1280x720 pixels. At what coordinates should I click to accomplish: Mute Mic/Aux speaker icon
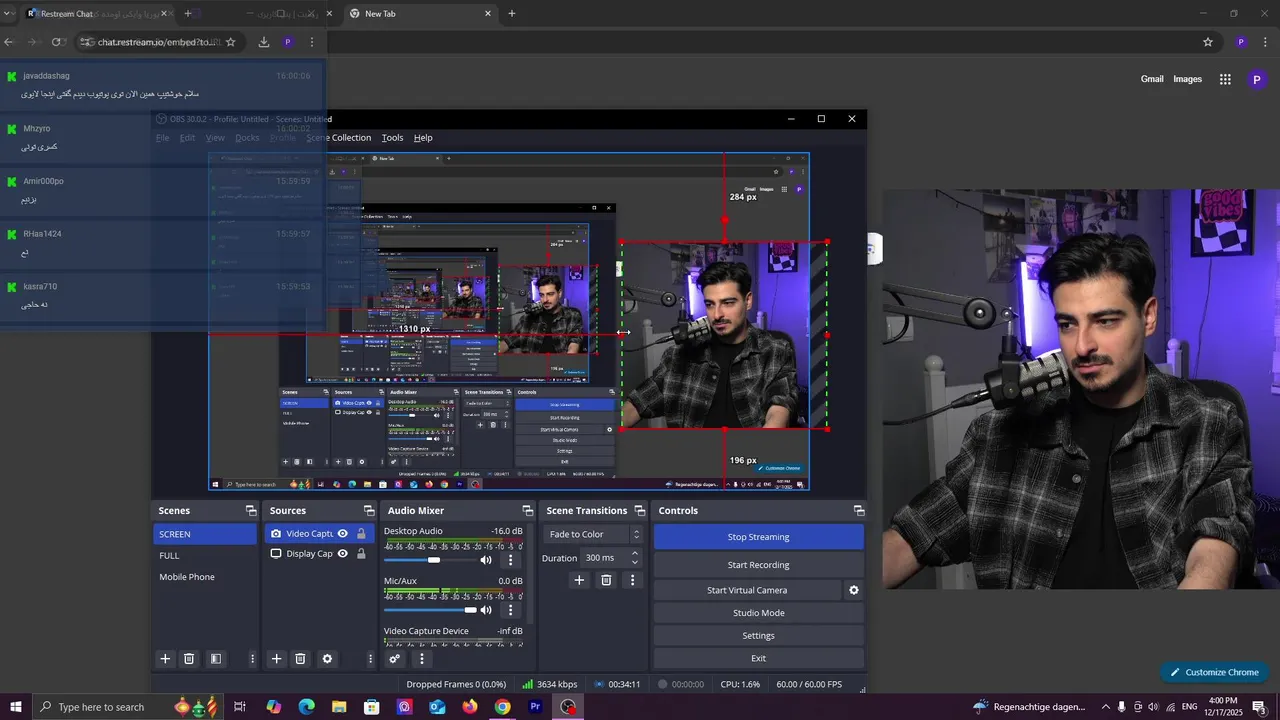point(486,610)
